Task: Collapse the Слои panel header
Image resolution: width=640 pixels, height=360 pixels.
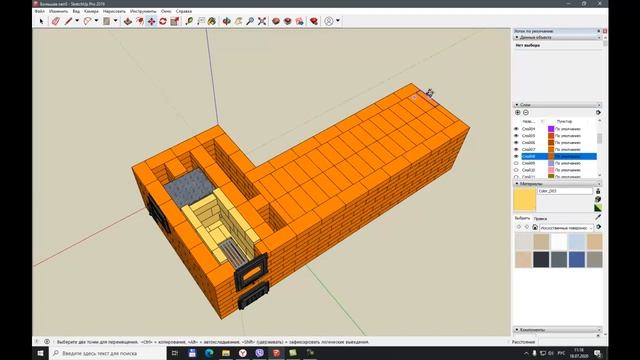Action: pos(558,105)
